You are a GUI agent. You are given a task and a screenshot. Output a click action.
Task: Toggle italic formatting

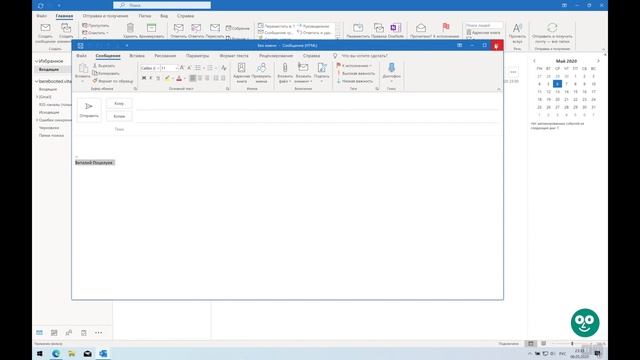coord(151,78)
